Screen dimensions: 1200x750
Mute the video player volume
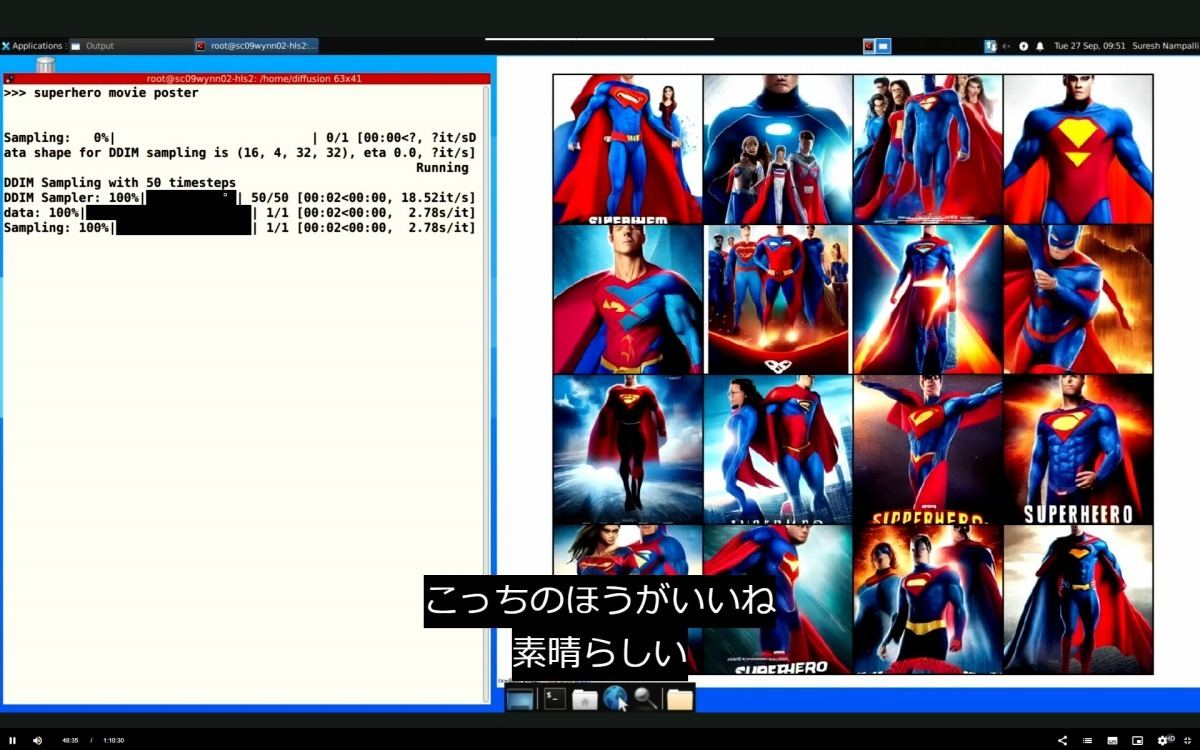[37, 740]
